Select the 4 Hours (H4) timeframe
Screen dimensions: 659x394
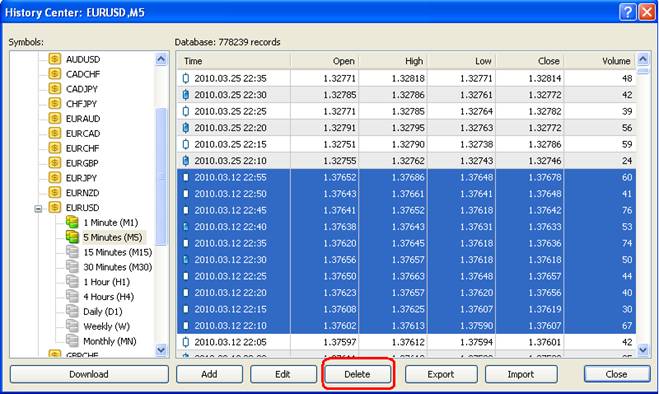[x=108, y=296]
